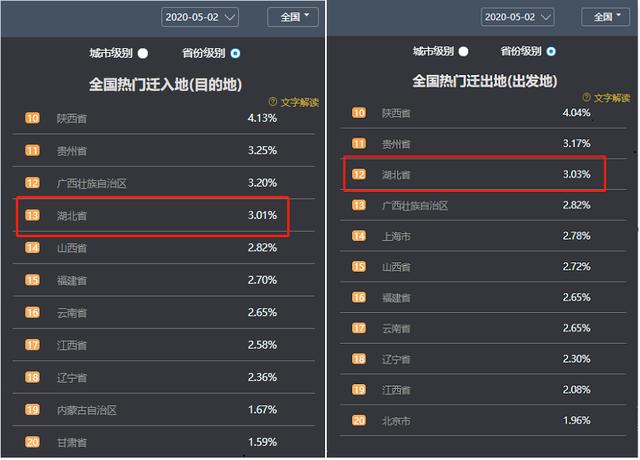Viewport: 640px width, 460px height.
Task: Open the 文字解读 link in left panel
Action: [x=300, y=102]
